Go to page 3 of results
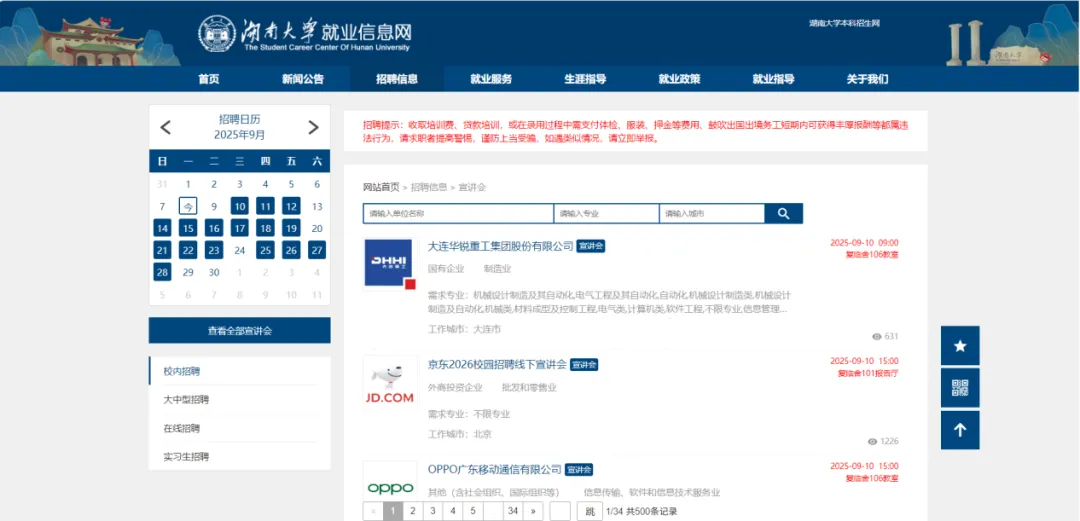1080x521 pixels. click(x=433, y=511)
